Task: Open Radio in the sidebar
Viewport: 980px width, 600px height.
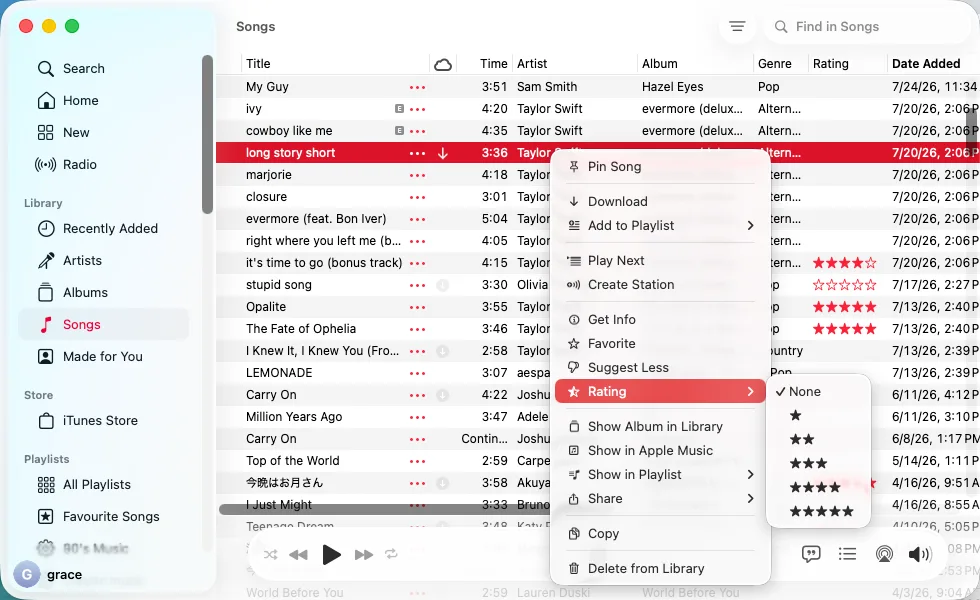Action: [66, 164]
